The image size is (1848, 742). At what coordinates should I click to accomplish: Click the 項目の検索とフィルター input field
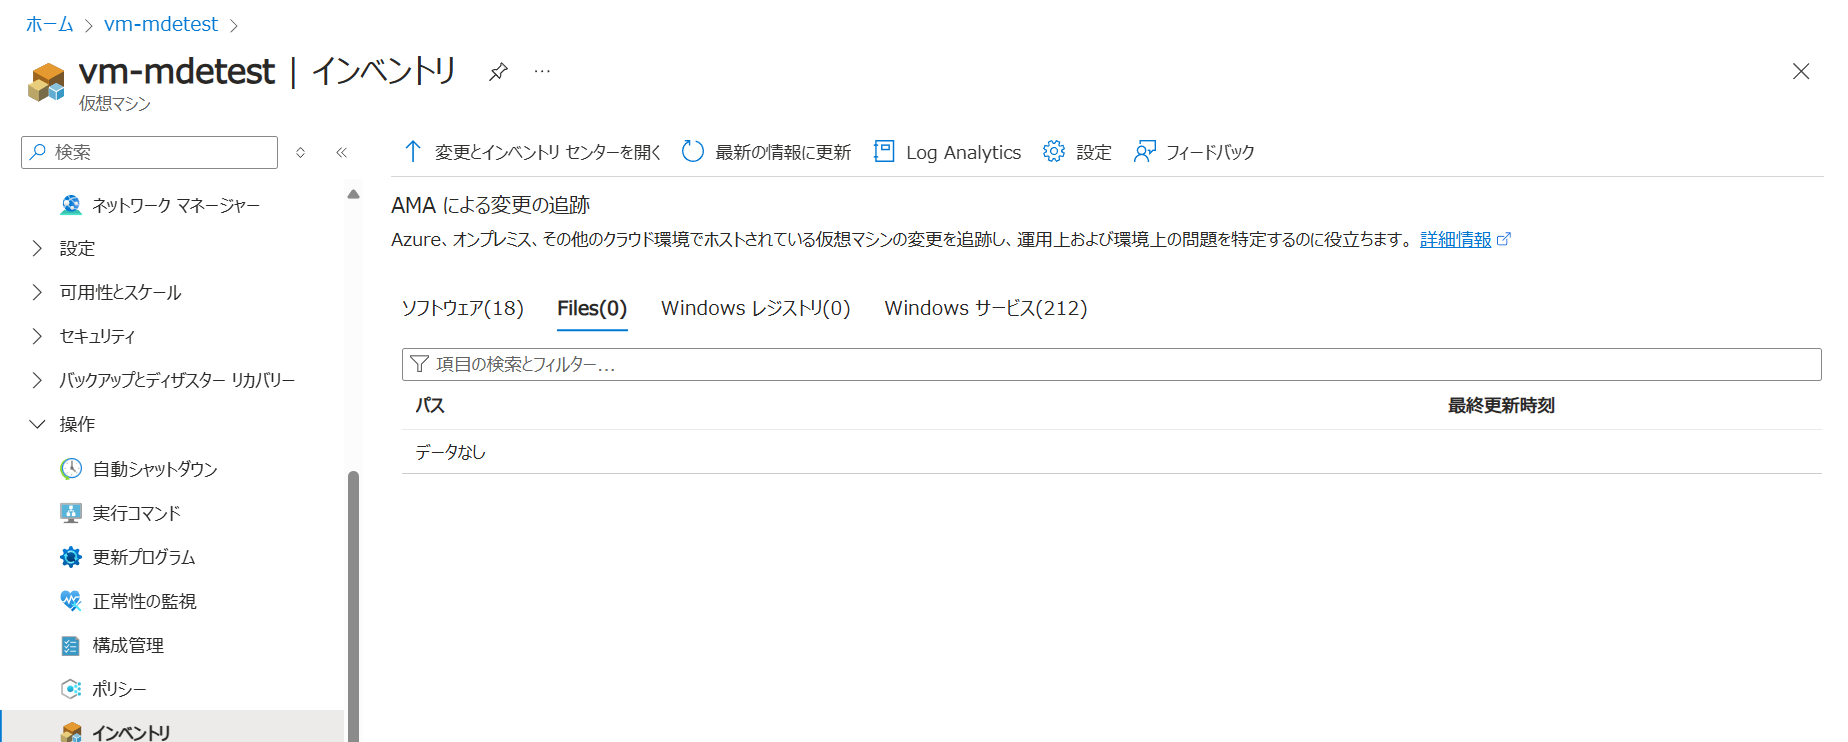click(1110, 364)
